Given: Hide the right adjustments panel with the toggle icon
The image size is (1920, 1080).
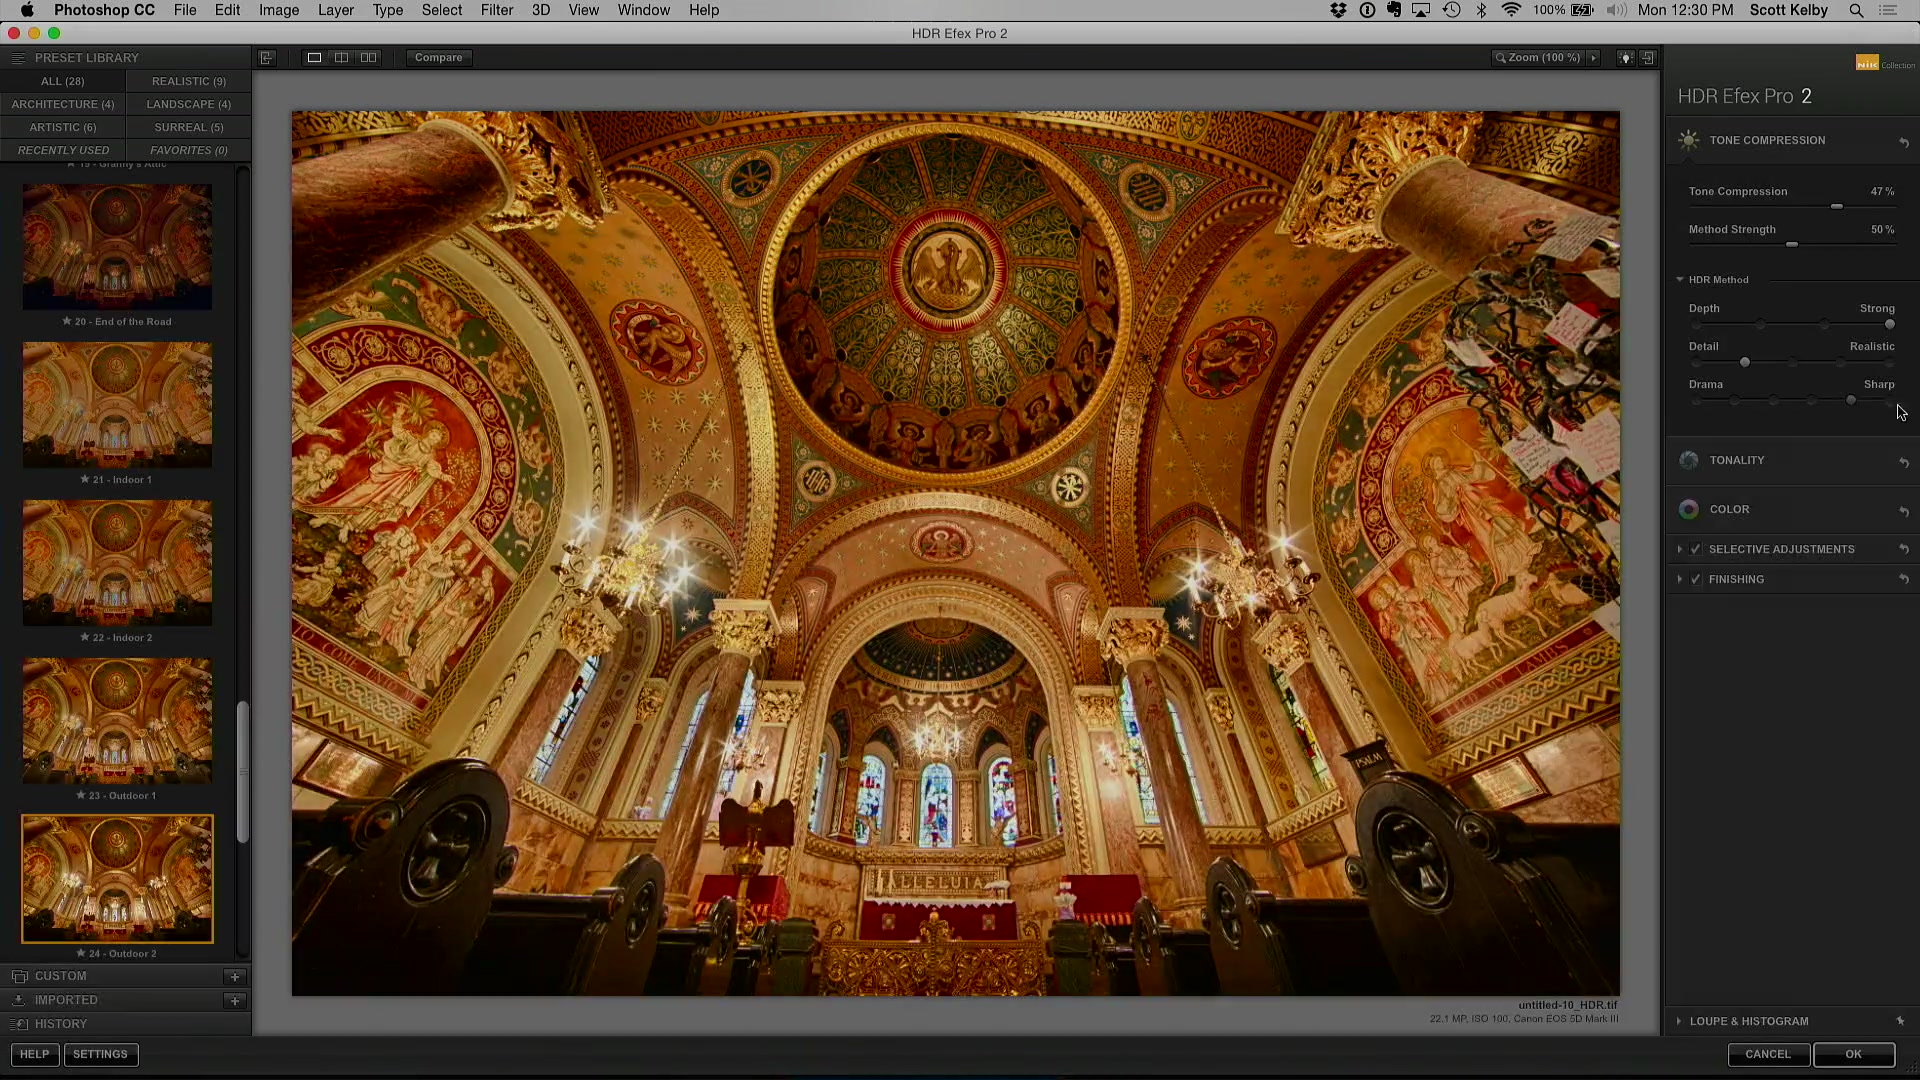Looking at the screenshot, I should coord(1648,58).
